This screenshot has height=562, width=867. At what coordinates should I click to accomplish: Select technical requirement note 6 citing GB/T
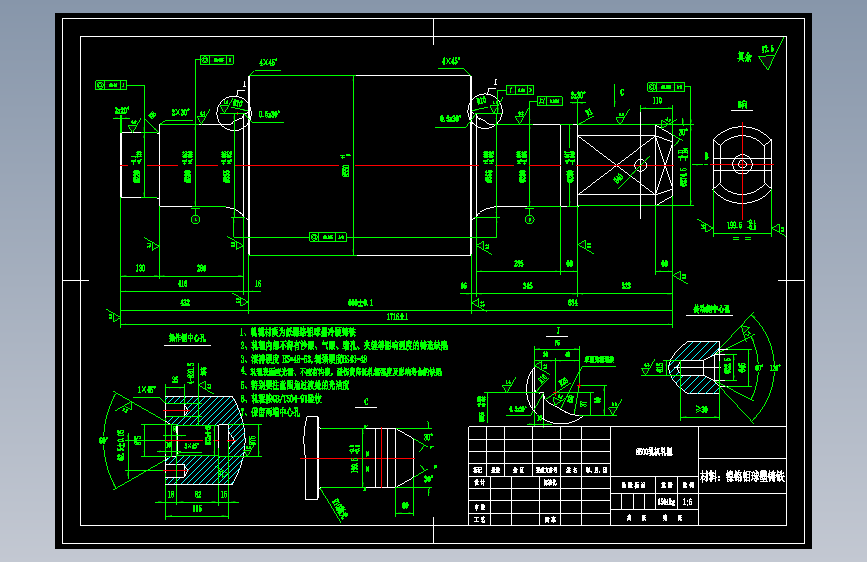pos(281,399)
